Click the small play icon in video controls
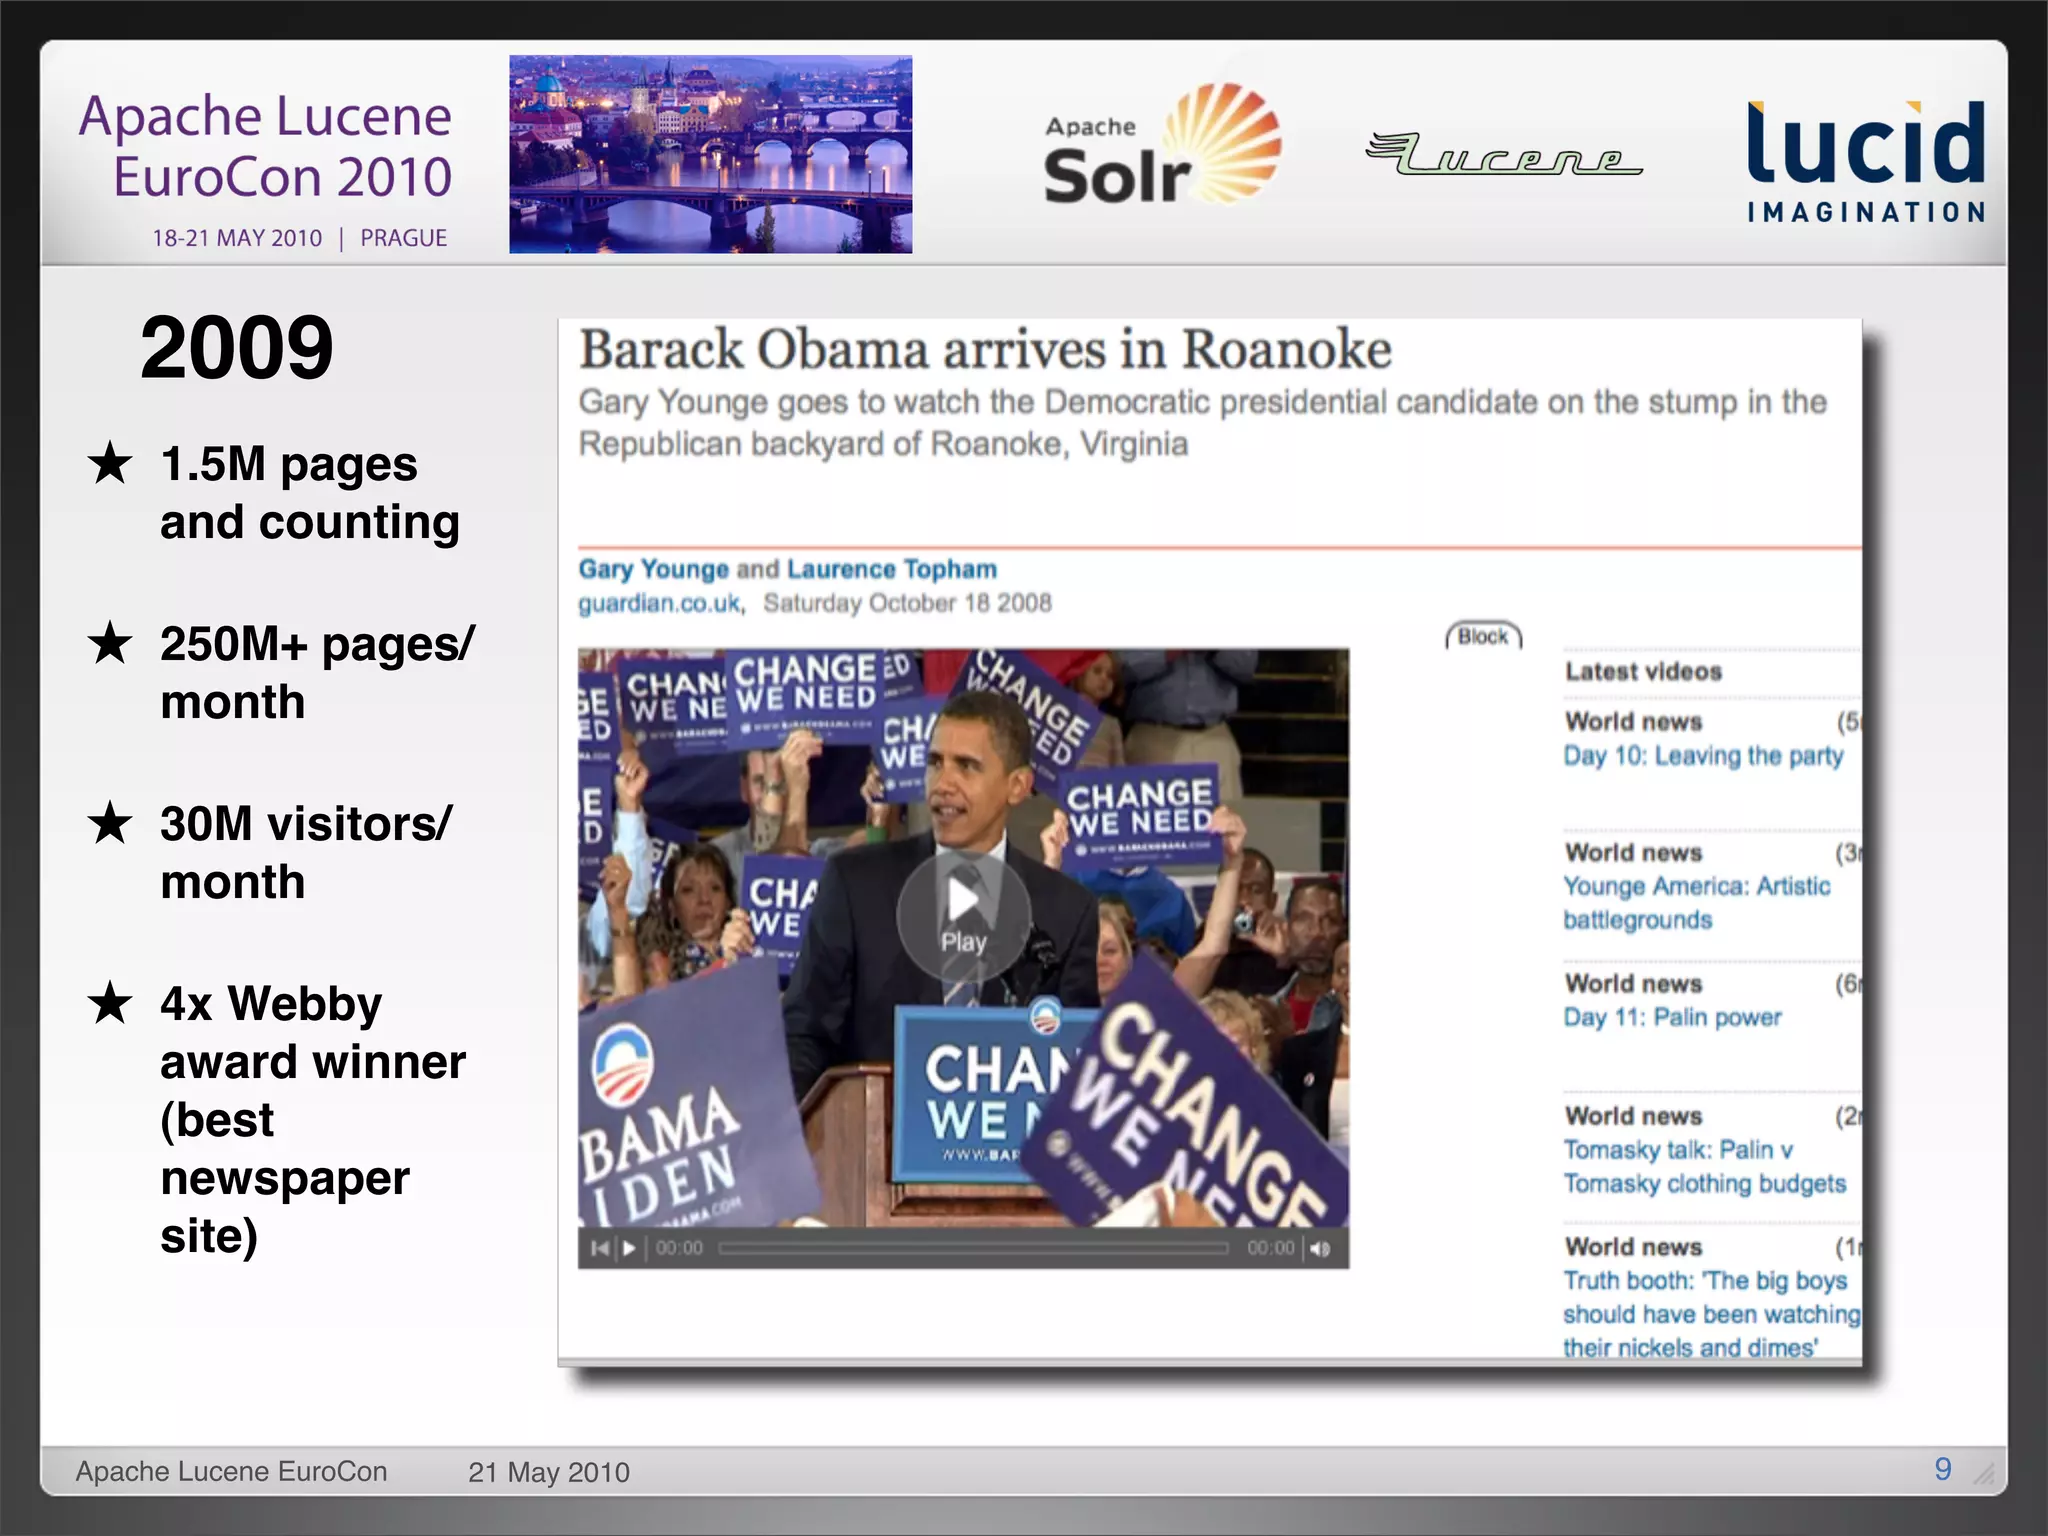The image size is (2048, 1536). pos(629,1248)
